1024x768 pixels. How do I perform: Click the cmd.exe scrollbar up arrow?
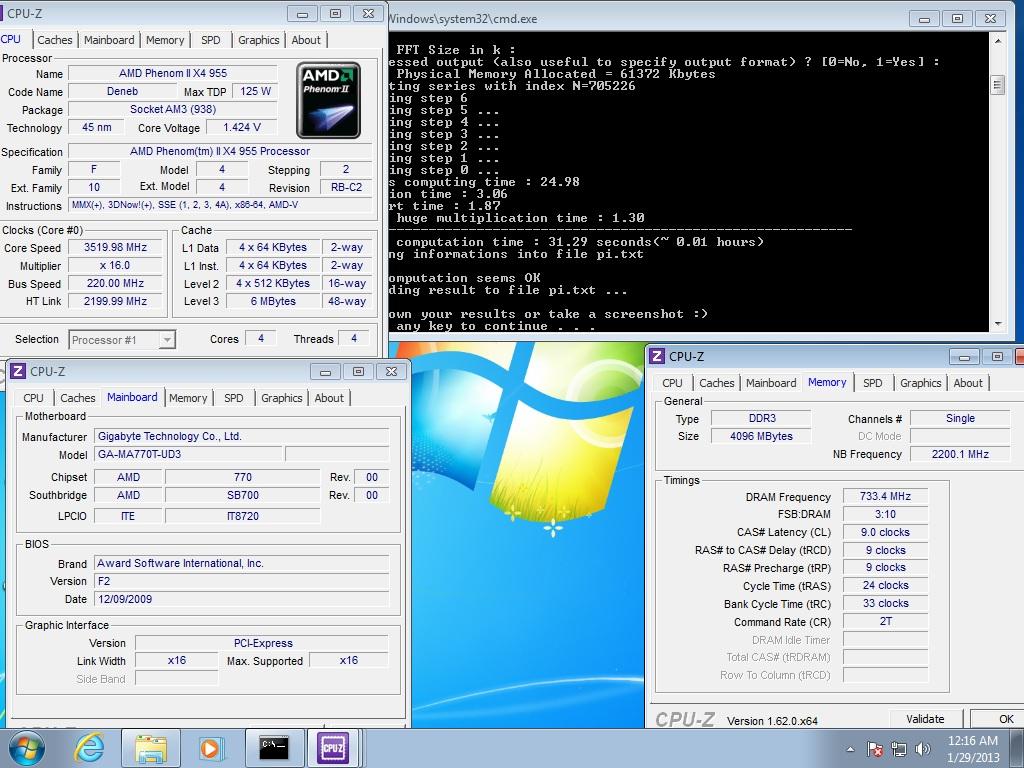click(x=997, y=40)
